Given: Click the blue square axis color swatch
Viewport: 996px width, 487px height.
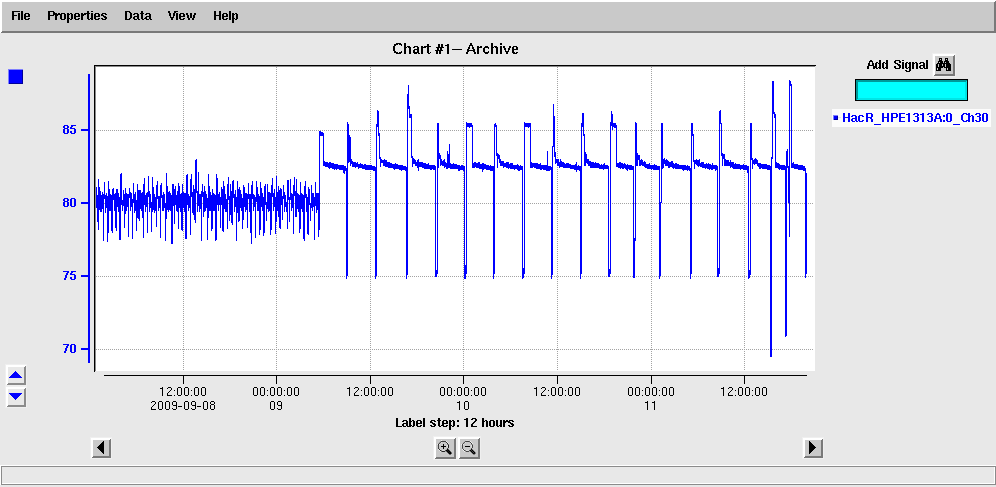Looking at the screenshot, I should tap(16, 77).
